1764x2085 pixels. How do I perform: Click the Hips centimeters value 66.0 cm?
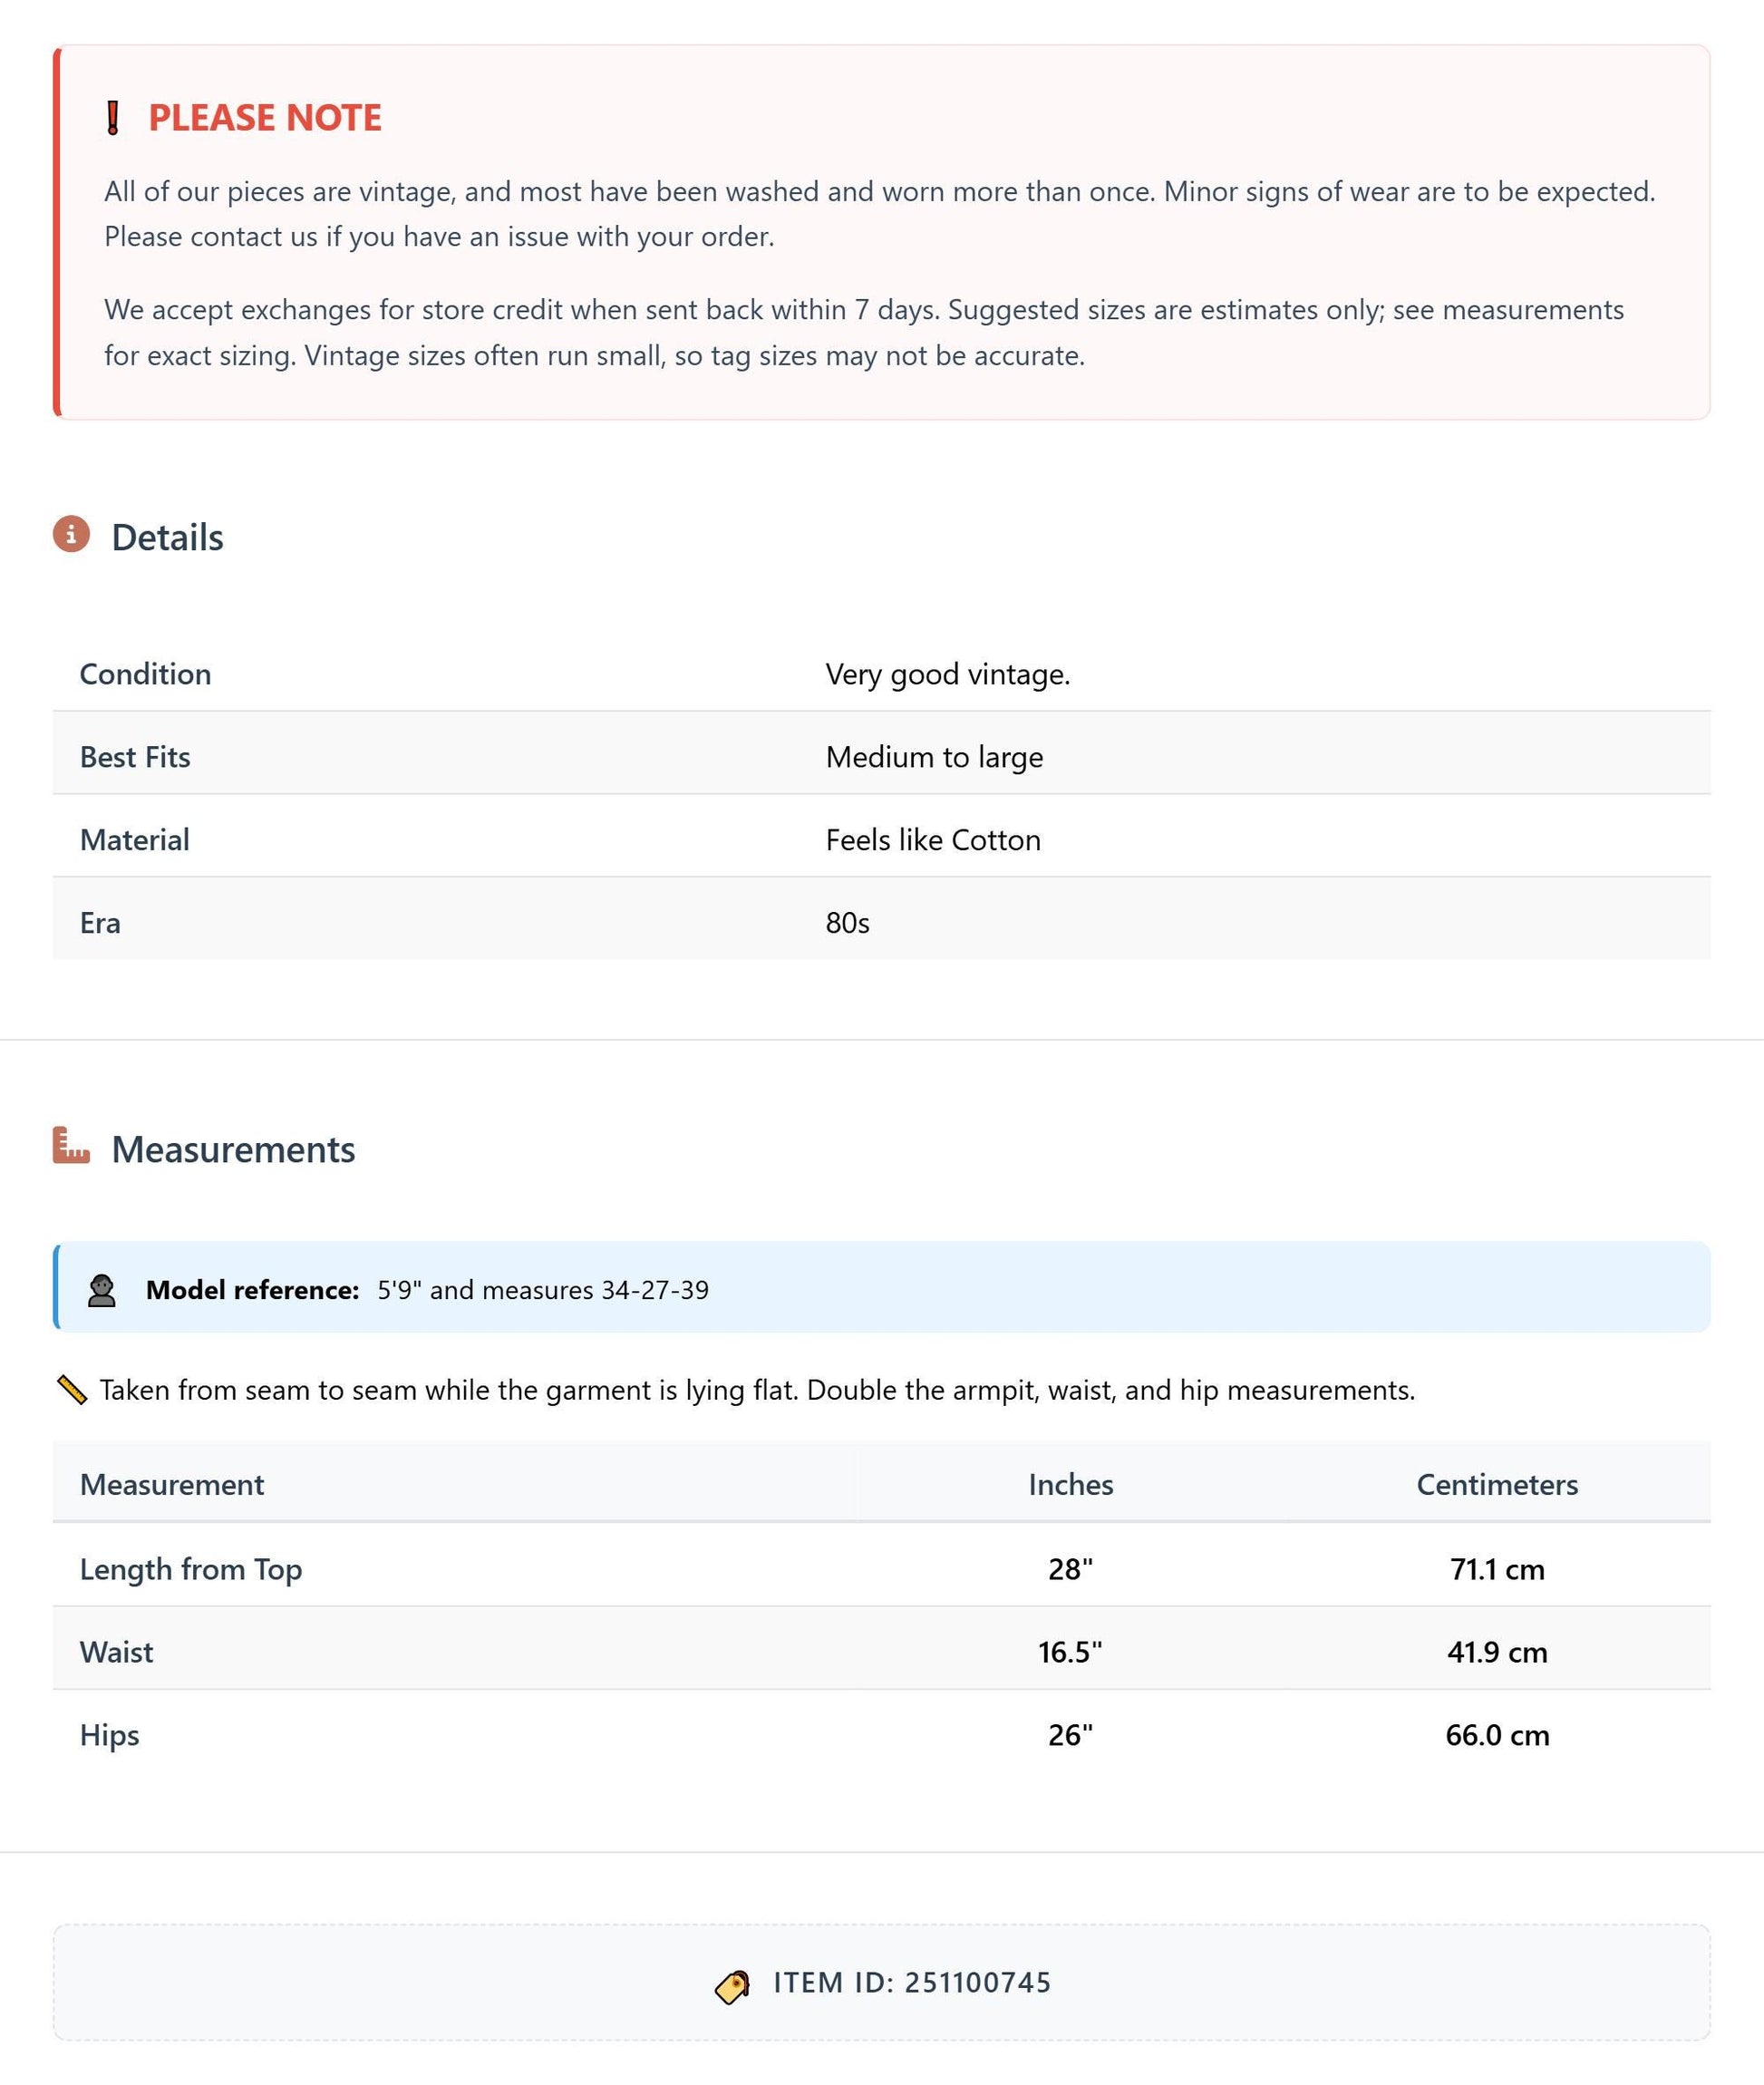(x=1497, y=1735)
